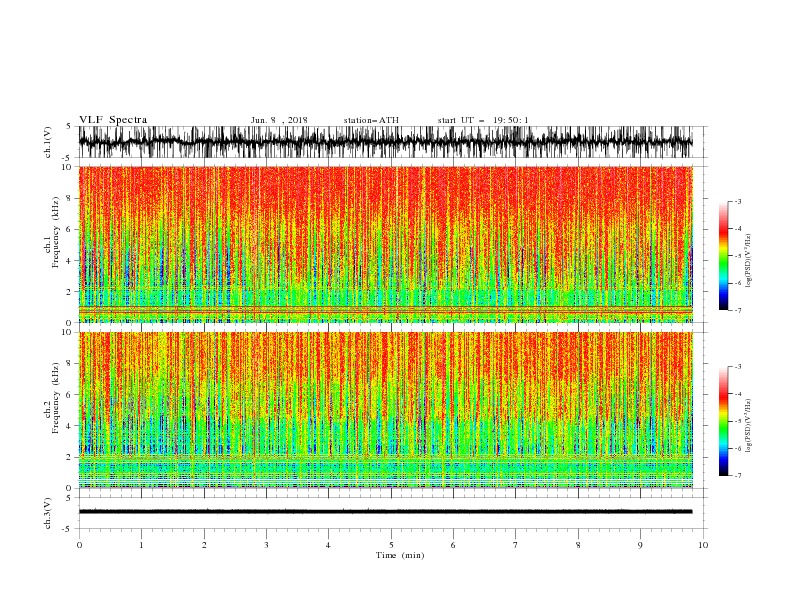Click the ch.1 waveform trace plot
This screenshot has width=792, height=612.
tap(385, 142)
